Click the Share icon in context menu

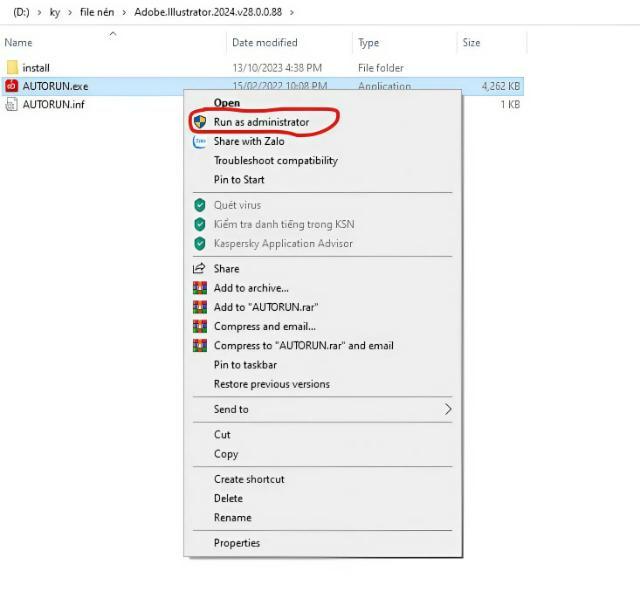click(199, 269)
